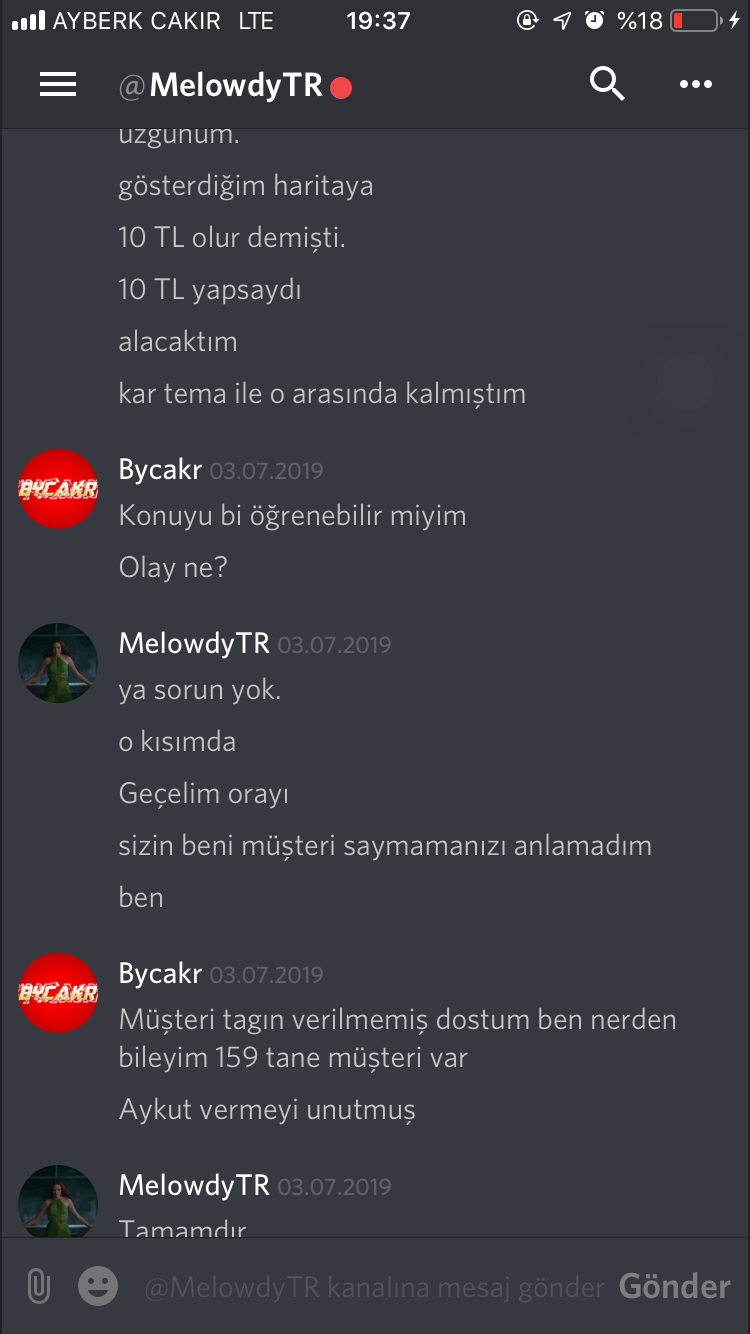
Task: Tap the alarm clock icon in status bar
Action: [595, 20]
